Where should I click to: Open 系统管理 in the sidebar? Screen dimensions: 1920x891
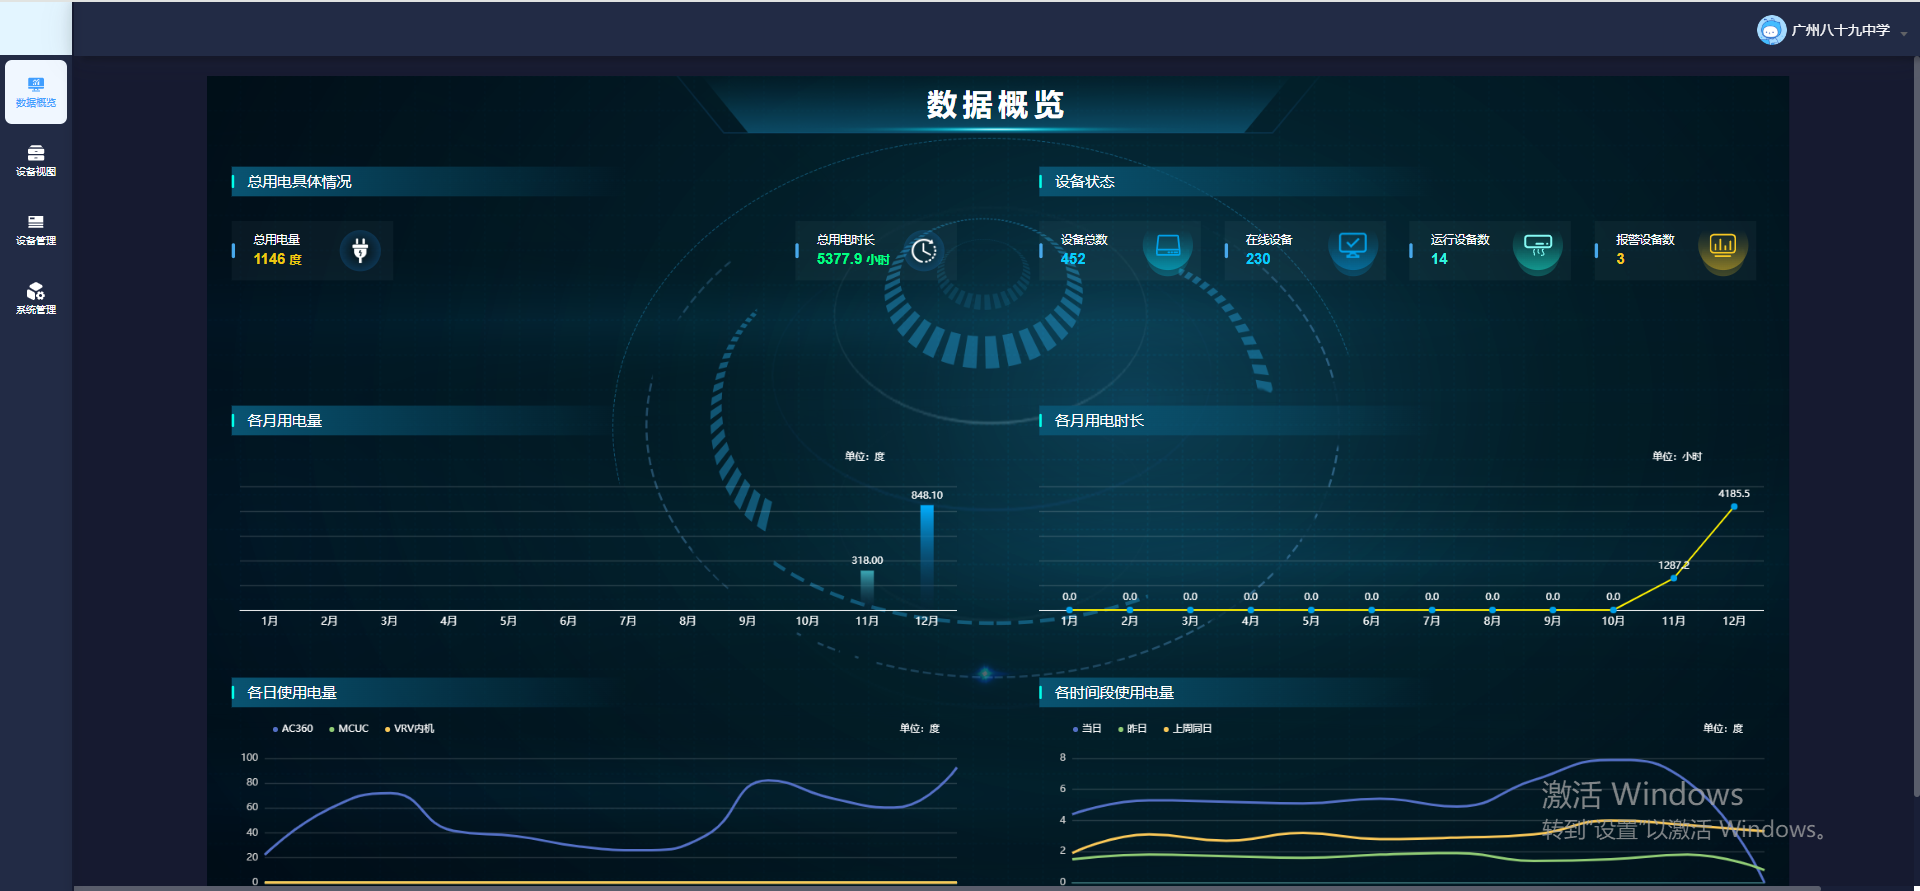[x=36, y=298]
